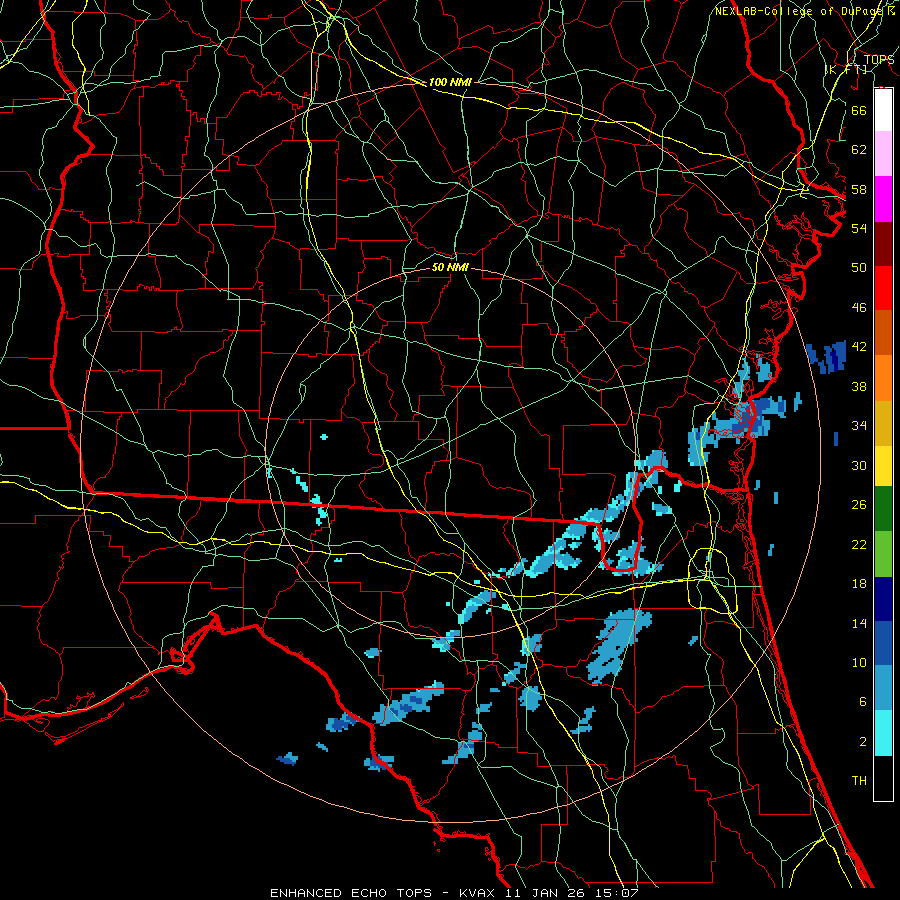Click the cyan swatch near 2
This screenshot has width=900, height=900.
pos(883,733)
